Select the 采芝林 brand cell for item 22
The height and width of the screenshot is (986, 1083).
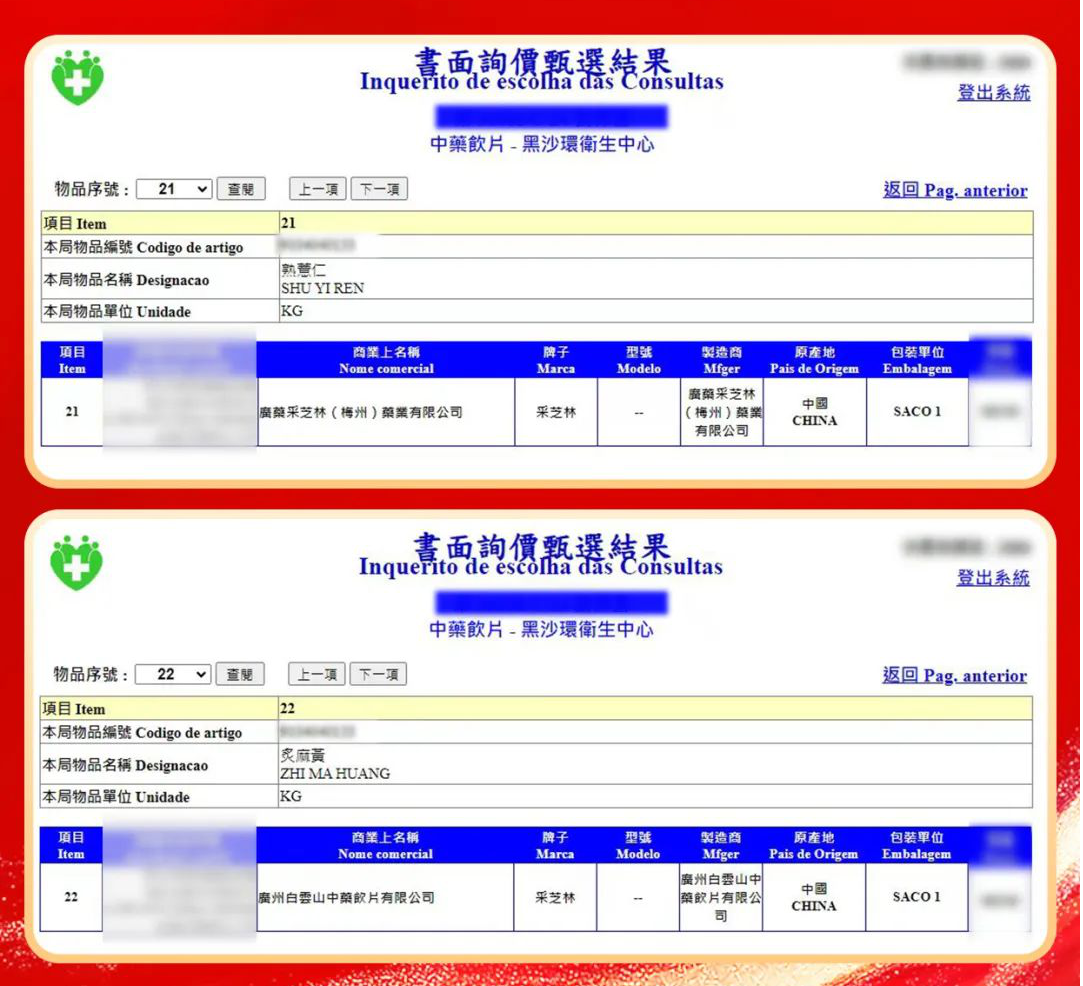click(556, 897)
